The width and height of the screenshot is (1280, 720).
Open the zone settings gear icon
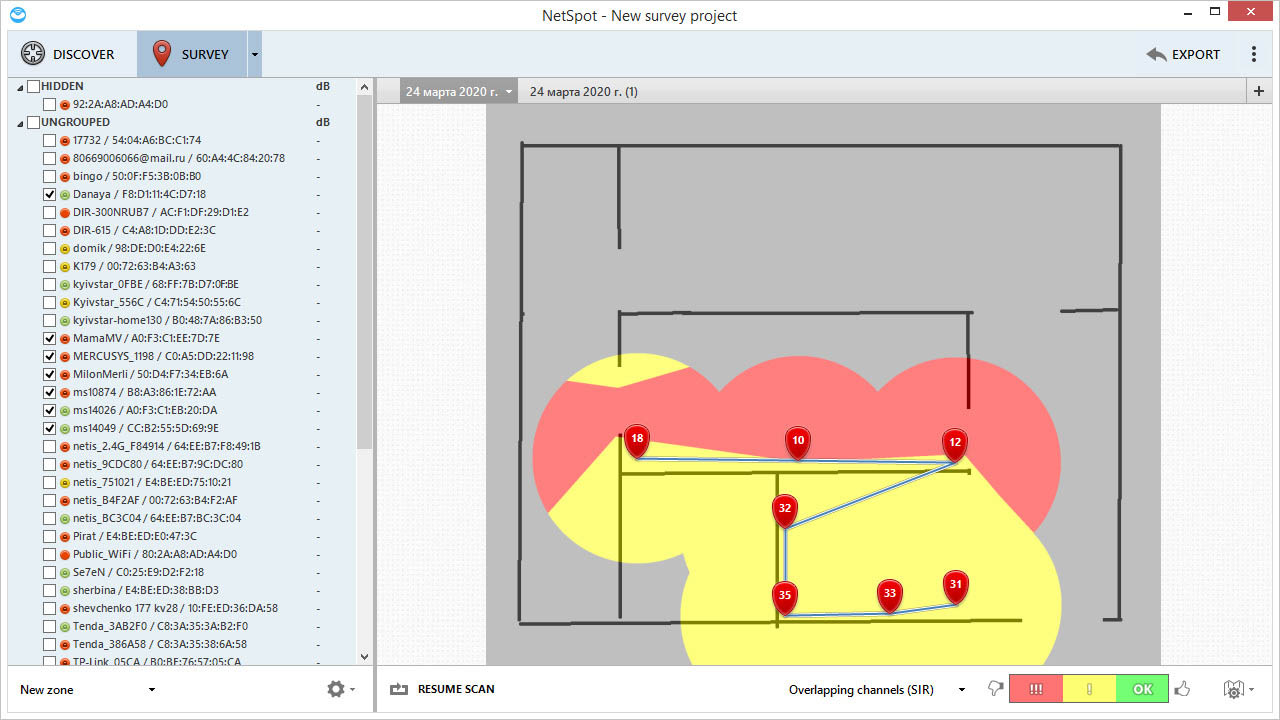point(335,689)
